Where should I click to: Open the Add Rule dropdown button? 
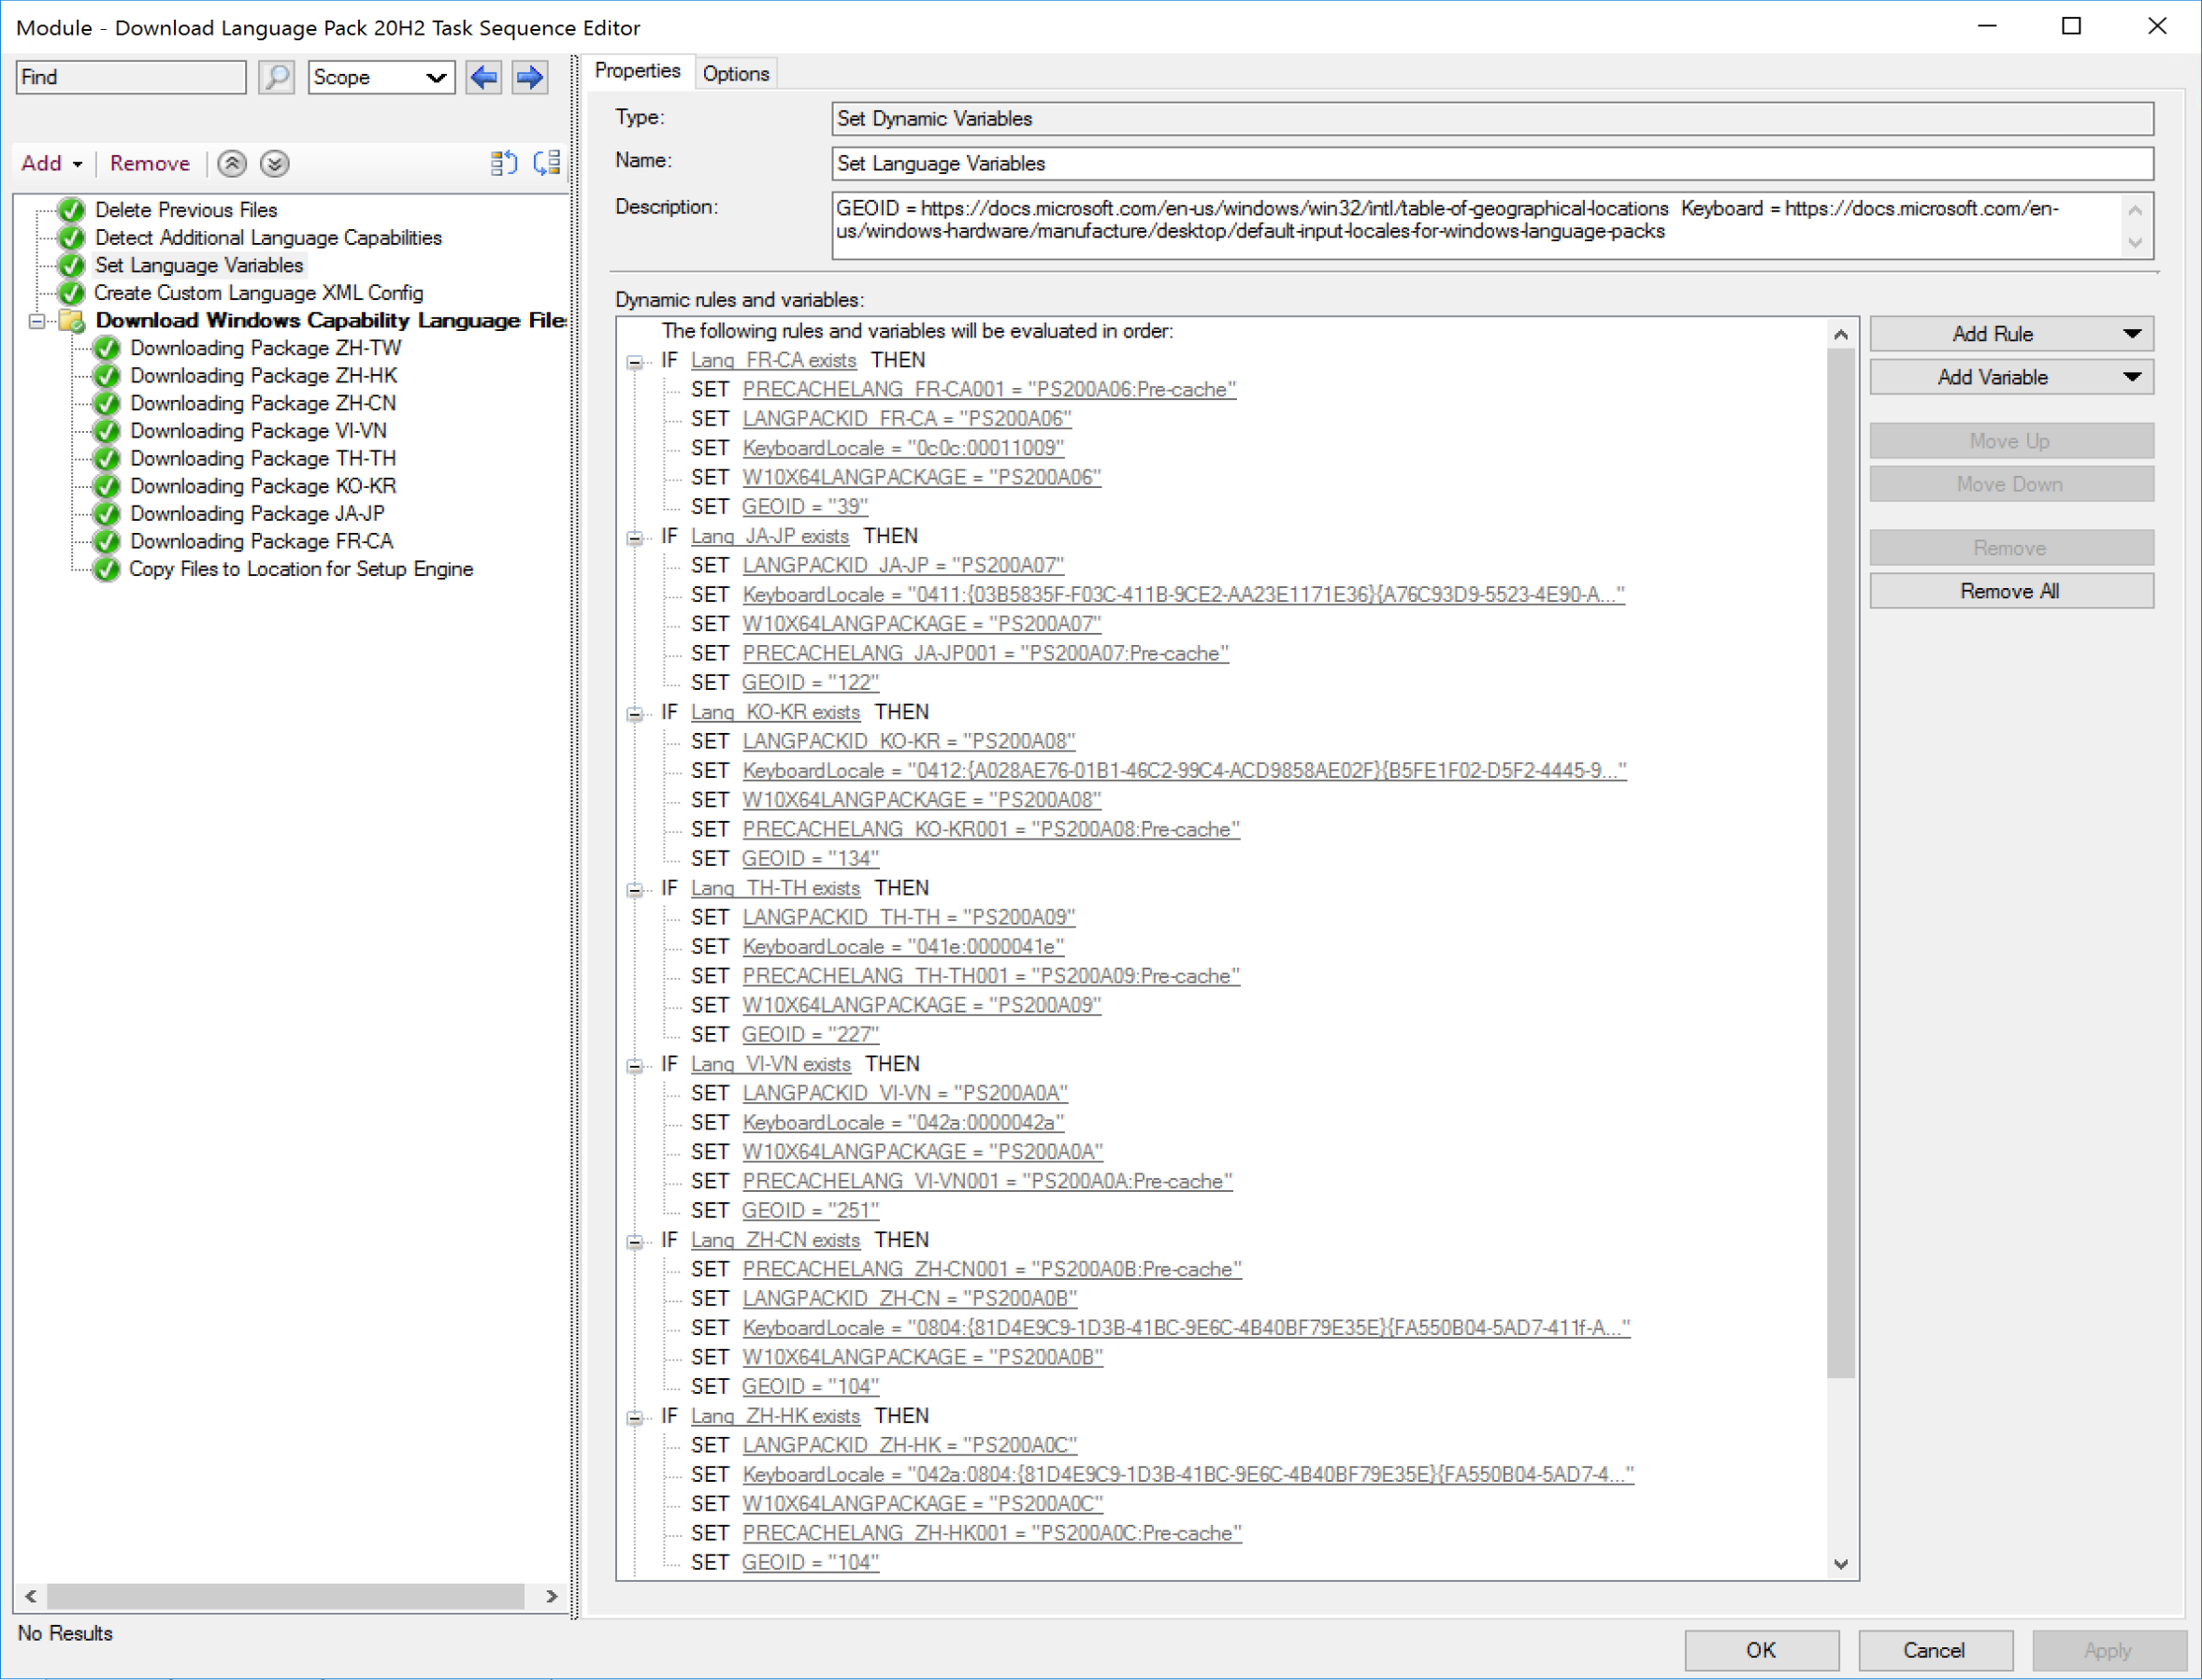[2011, 334]
